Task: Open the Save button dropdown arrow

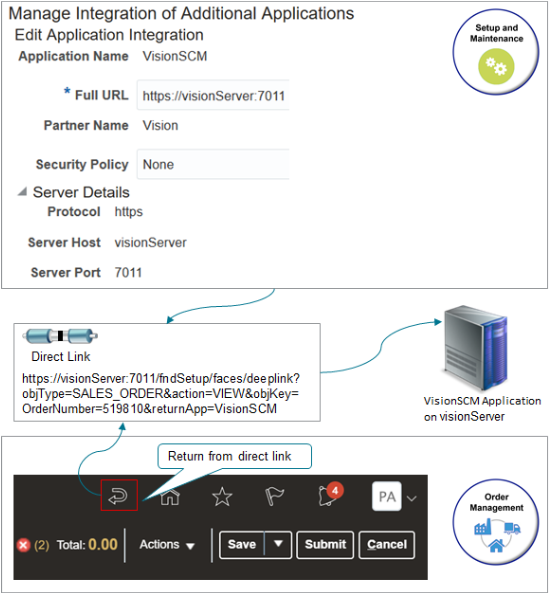Action: click(x=278, y=545)
